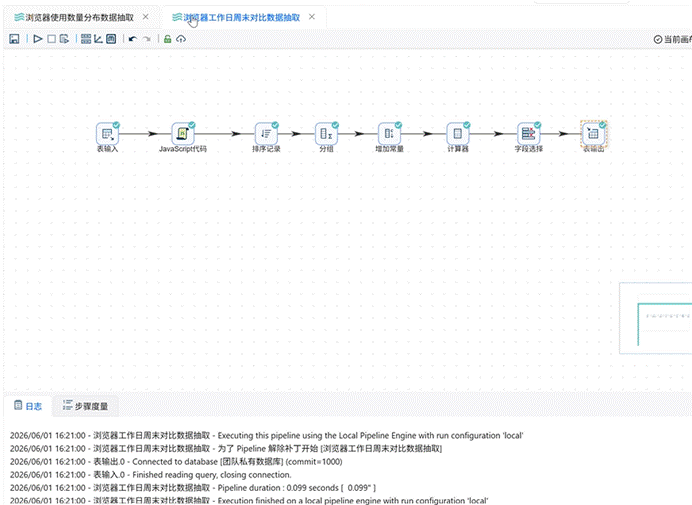Select the 字段选择 step node
692x505 pixels.
pos(528,133)
